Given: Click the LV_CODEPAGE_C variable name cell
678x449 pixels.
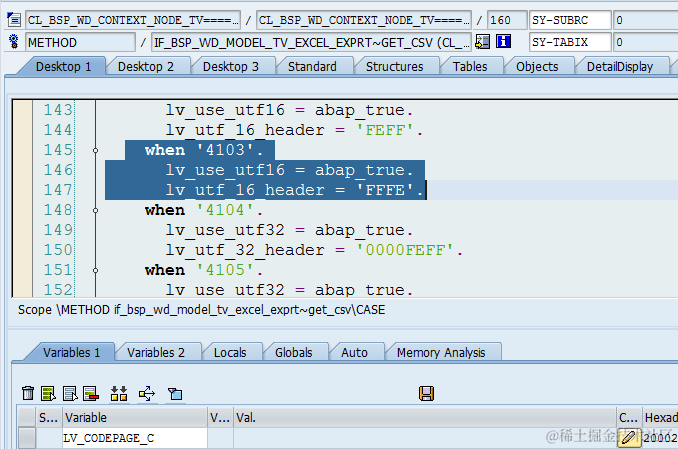Looking at the screenshot, I should point(134,438).
